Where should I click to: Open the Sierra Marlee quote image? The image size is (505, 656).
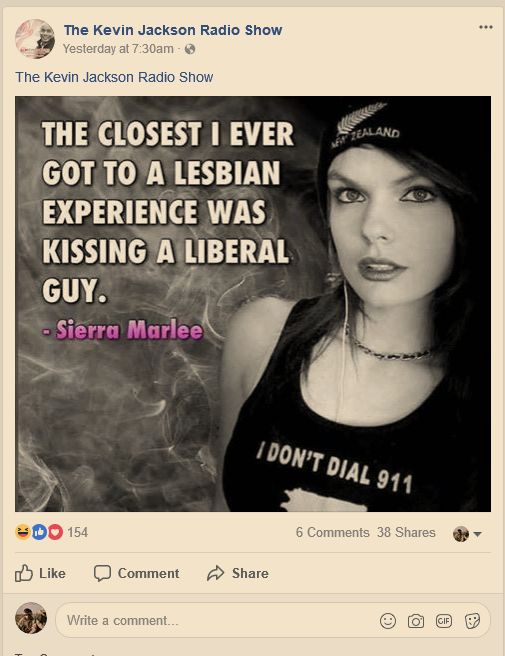[253, 304]
